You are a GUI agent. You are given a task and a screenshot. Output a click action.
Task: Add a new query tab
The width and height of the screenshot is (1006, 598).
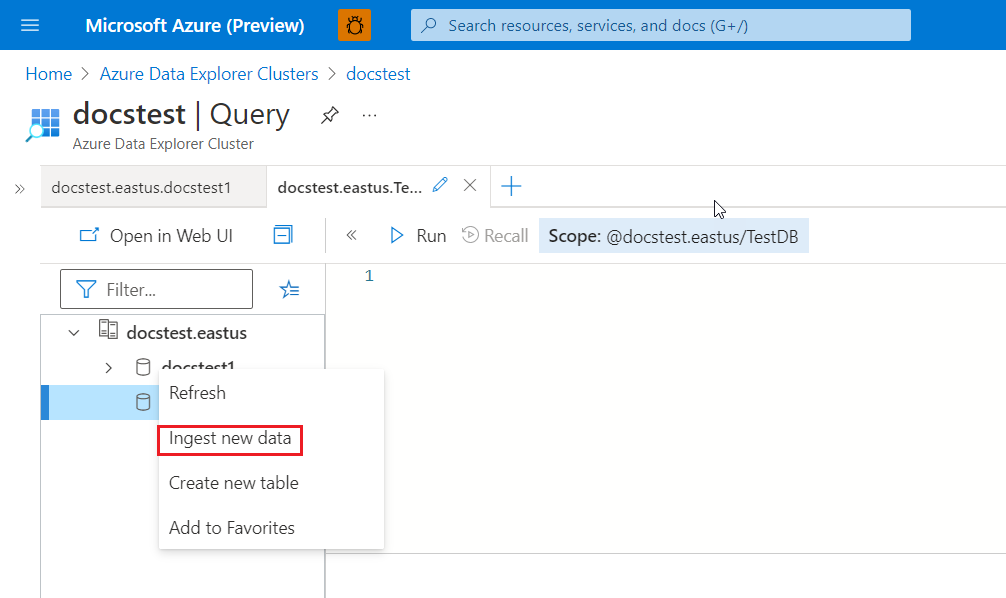pyautogui.click(x=511, y=186)
